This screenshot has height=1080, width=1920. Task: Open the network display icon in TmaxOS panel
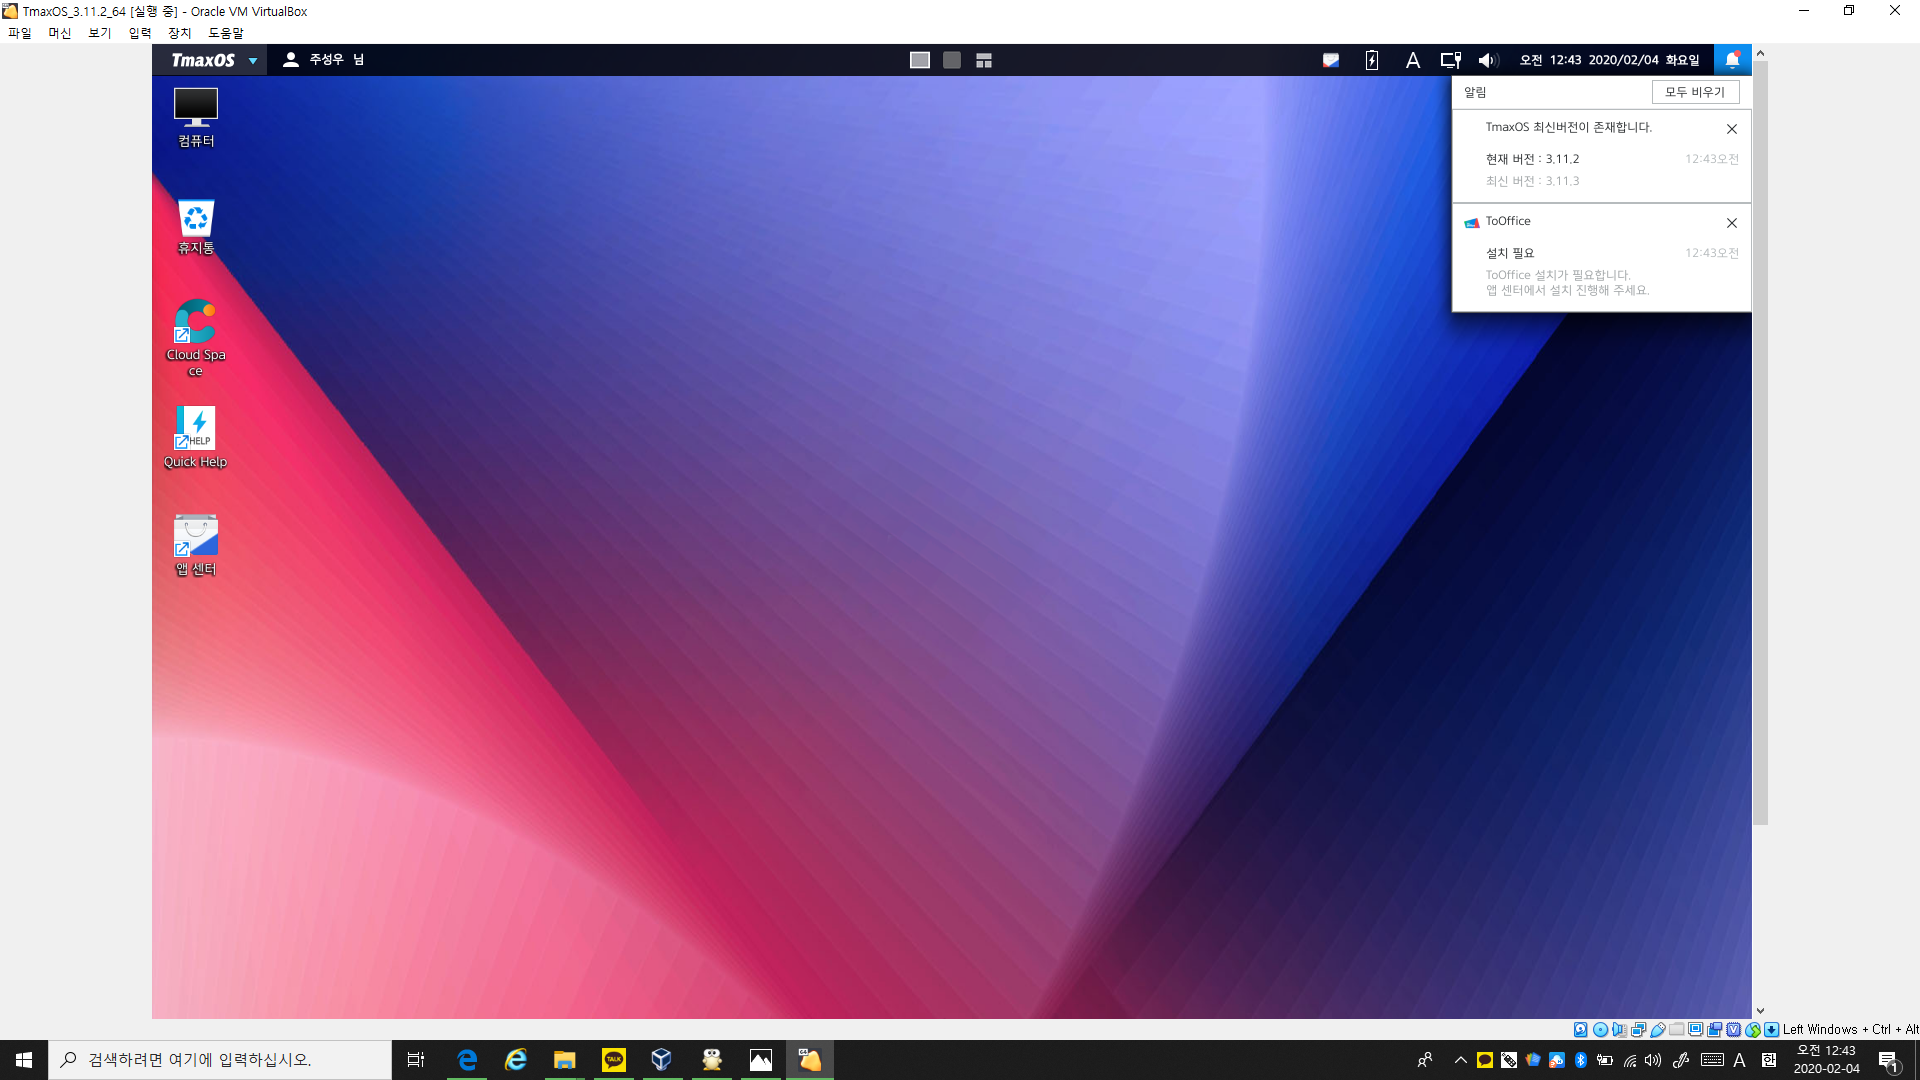(x=1450, y=60)
